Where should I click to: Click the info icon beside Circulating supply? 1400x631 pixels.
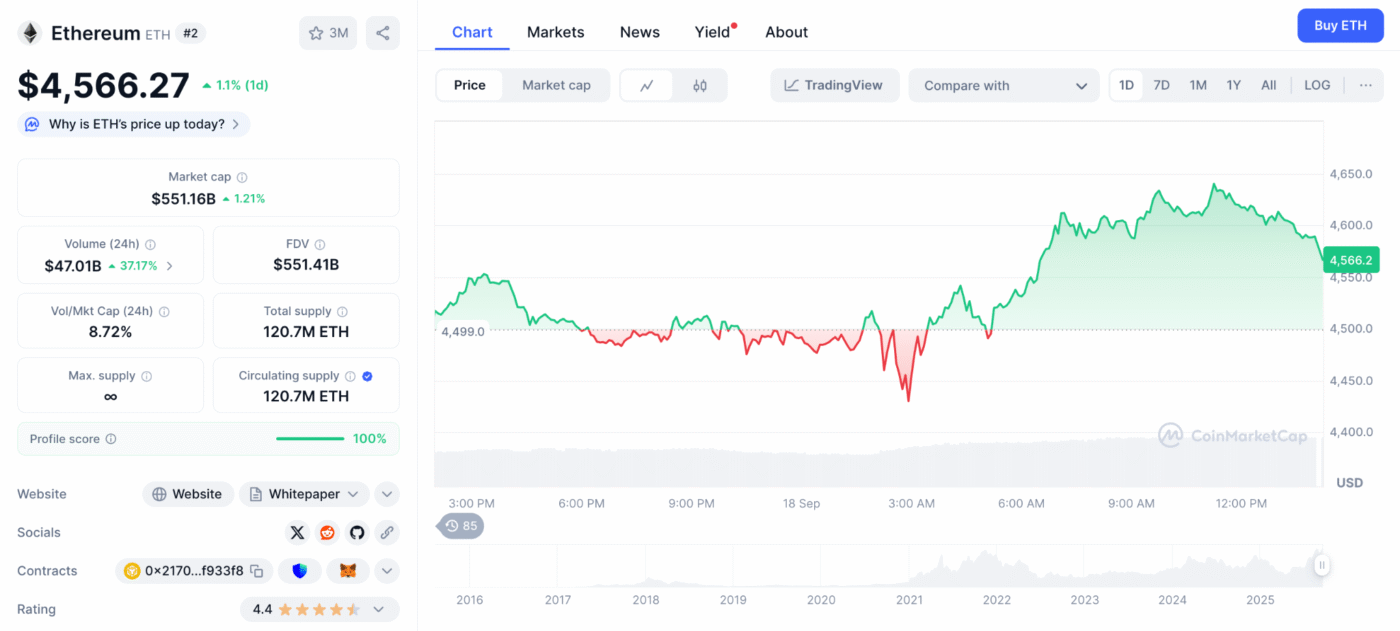point(350,376)
